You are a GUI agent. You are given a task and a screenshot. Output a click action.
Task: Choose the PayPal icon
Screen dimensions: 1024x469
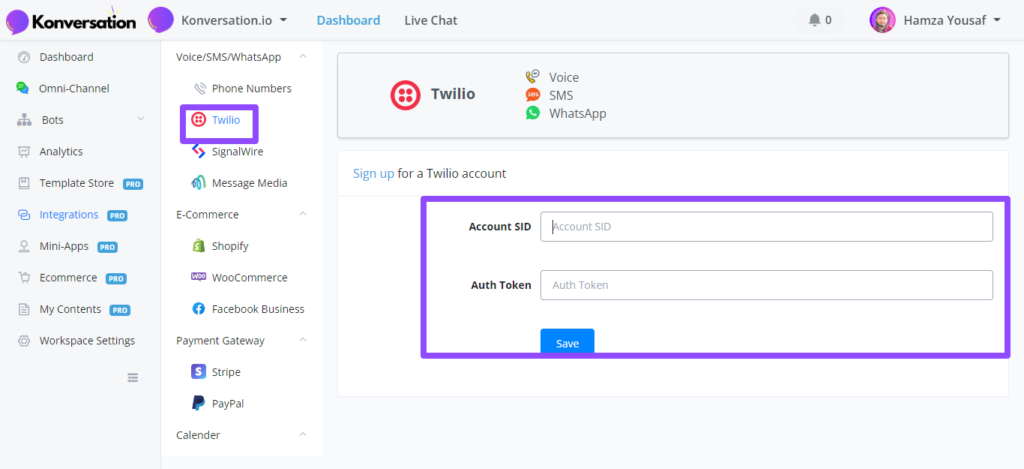199,403
